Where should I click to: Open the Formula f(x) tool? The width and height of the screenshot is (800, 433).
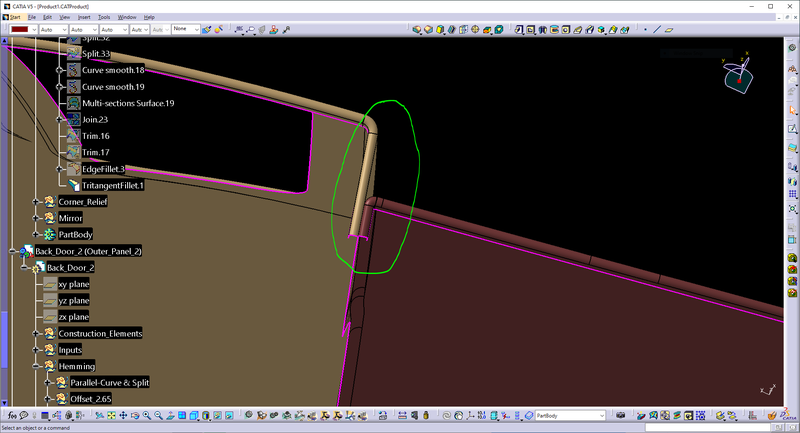[x=12, y=416]
